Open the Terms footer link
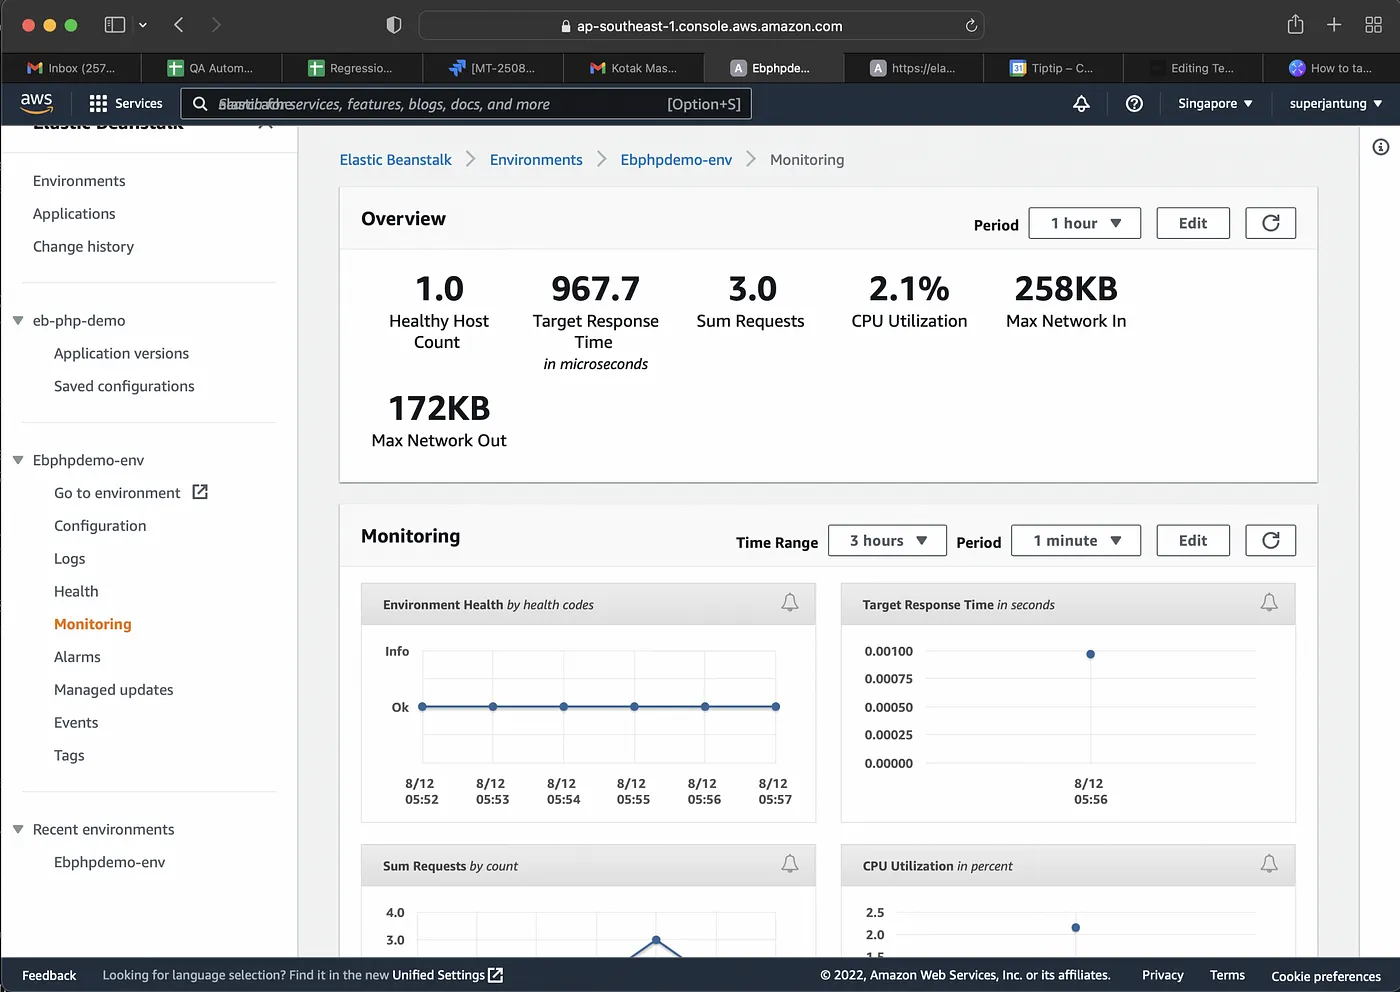 click(1227, 975)
